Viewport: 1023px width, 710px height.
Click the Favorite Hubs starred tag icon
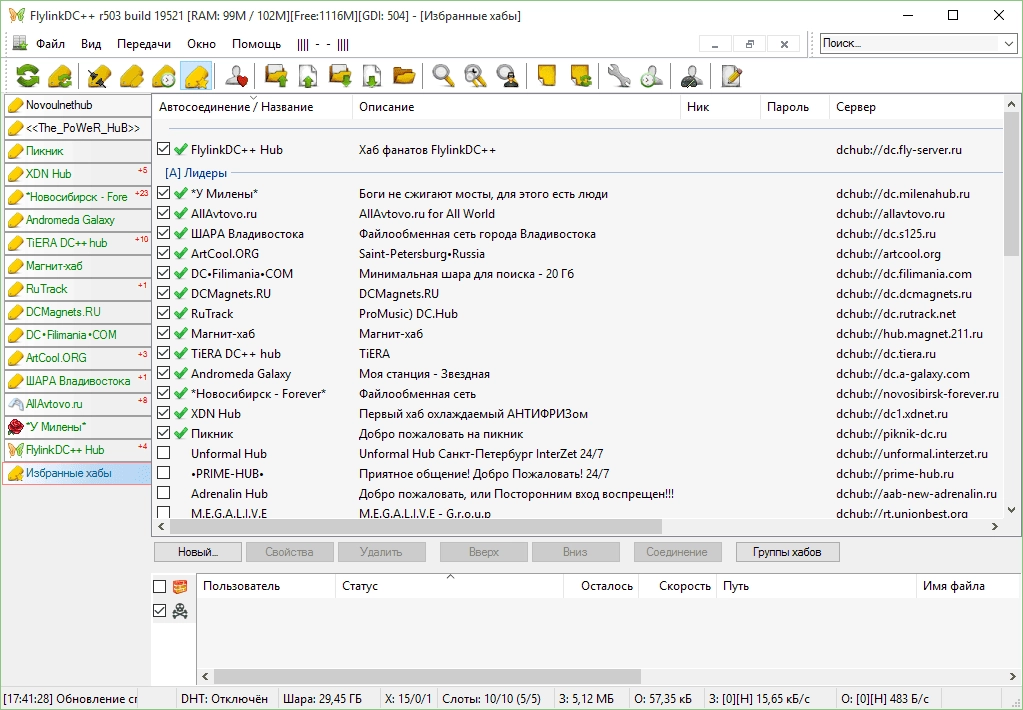click(x=196, y=76)
